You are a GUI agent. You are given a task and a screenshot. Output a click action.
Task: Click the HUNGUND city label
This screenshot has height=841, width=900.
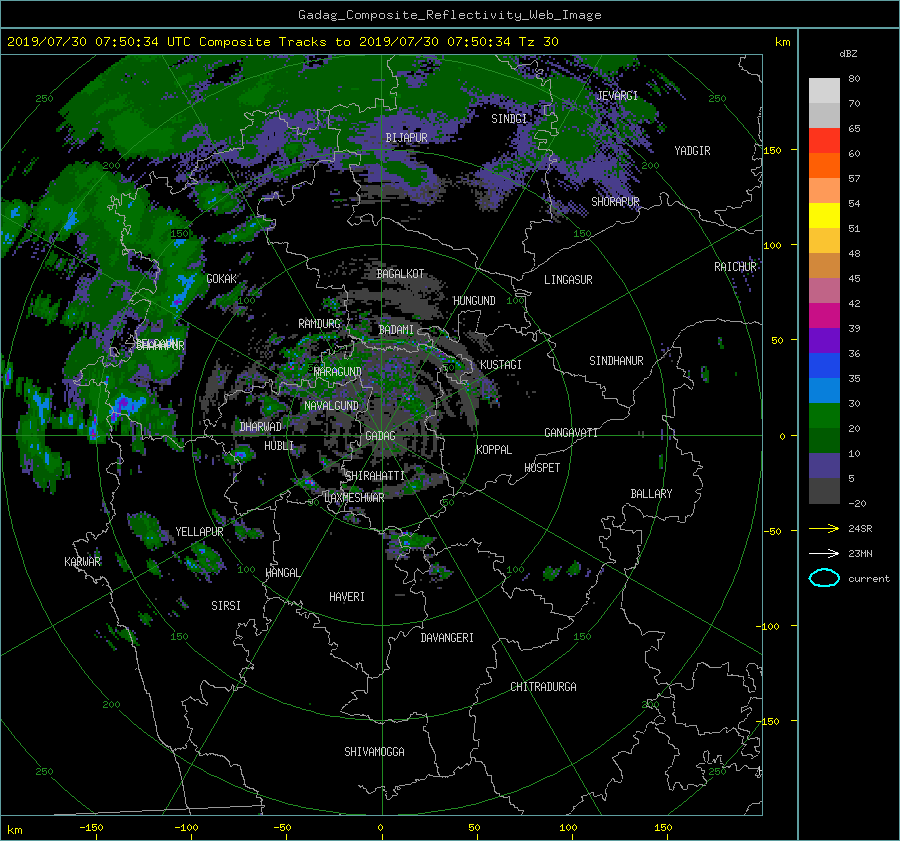pos(474,301)
